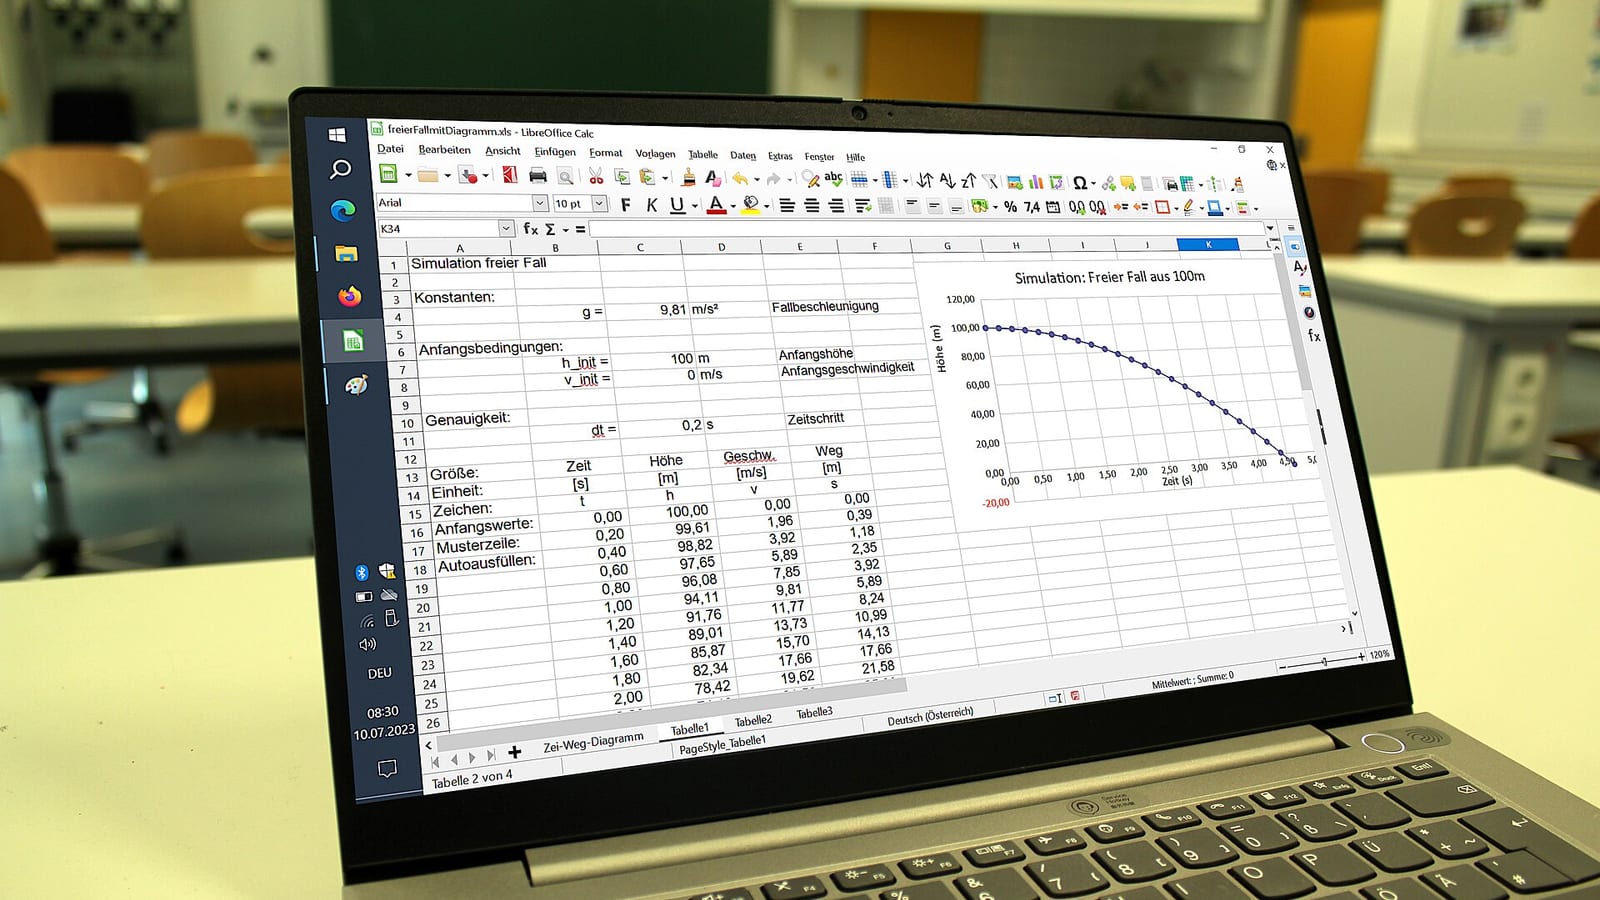The height and width of the screenshot is (900, 1600).
Task: Insert an image using the picture icon
Action: pyautogui.click(x=1015, y=182)
